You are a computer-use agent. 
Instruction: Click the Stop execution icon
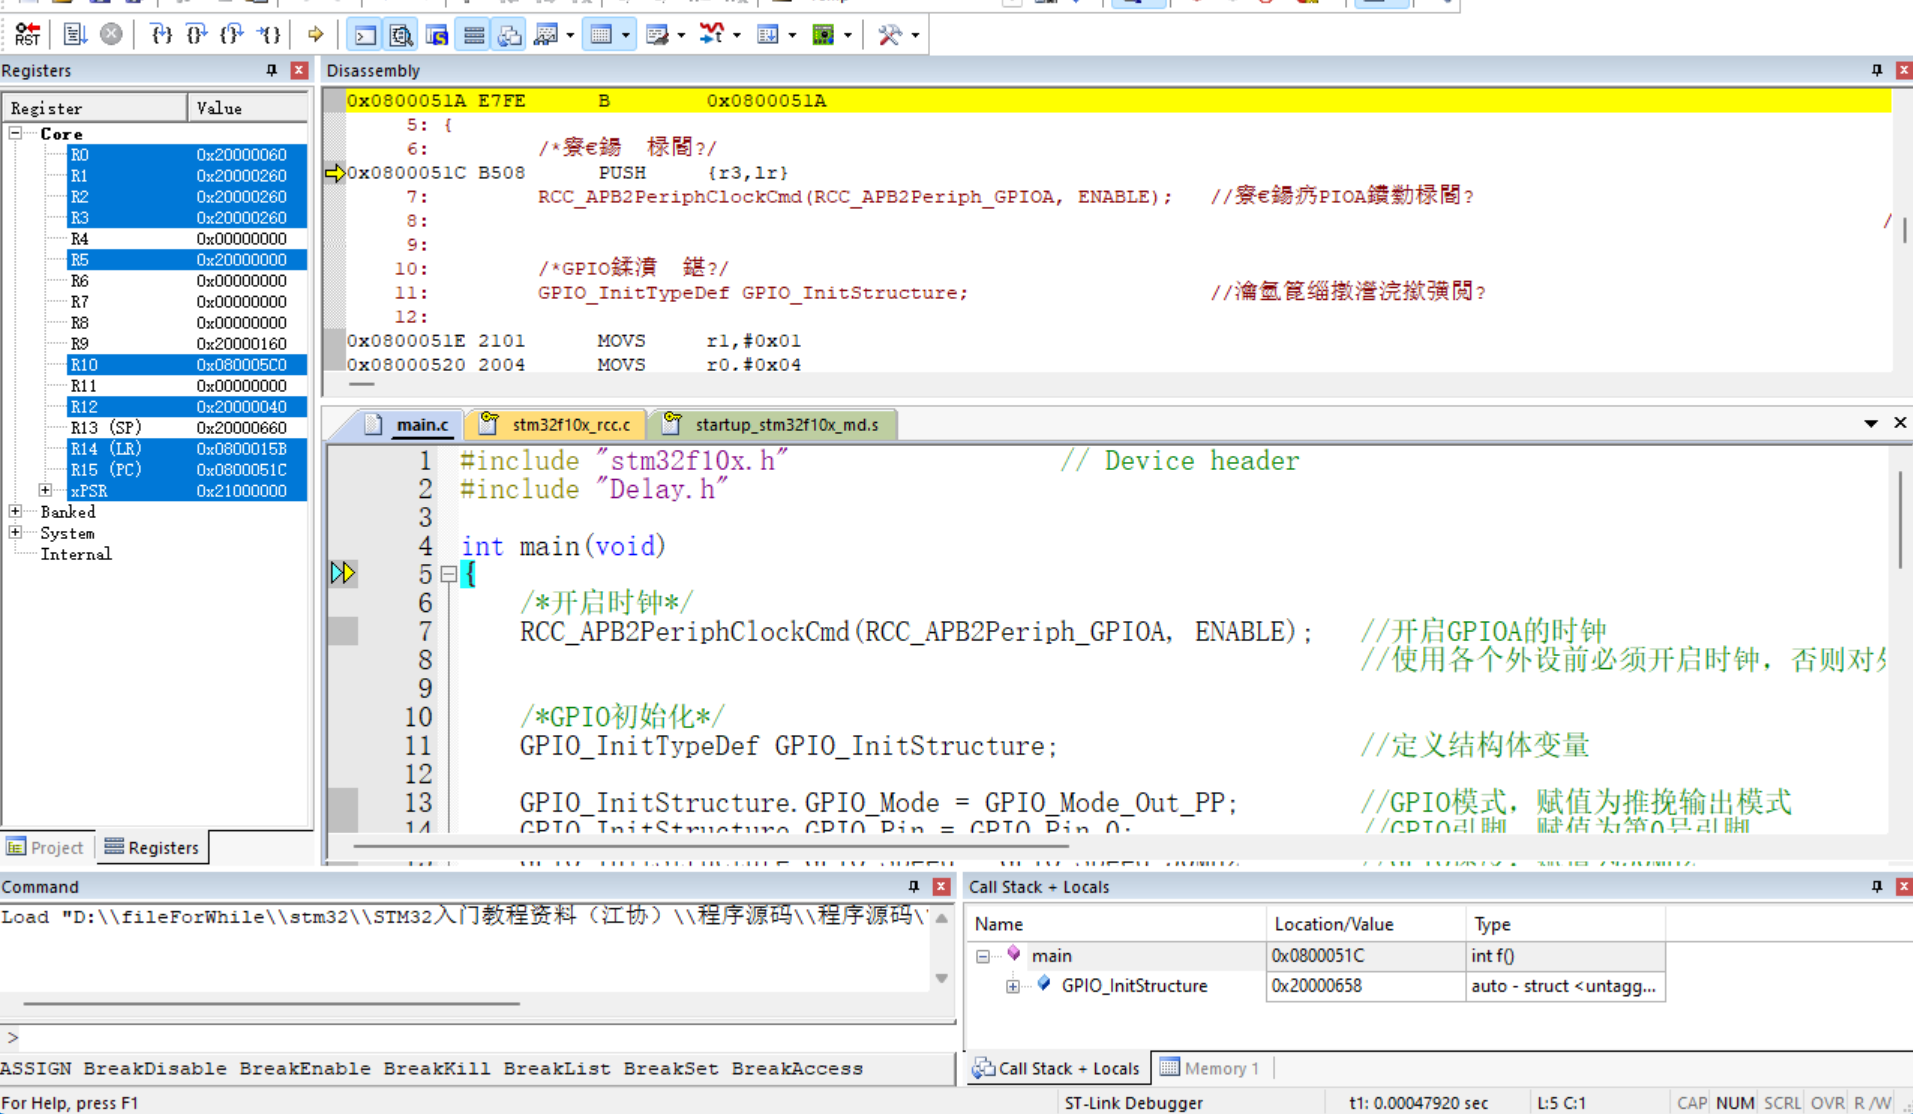(x=111, y=34)
